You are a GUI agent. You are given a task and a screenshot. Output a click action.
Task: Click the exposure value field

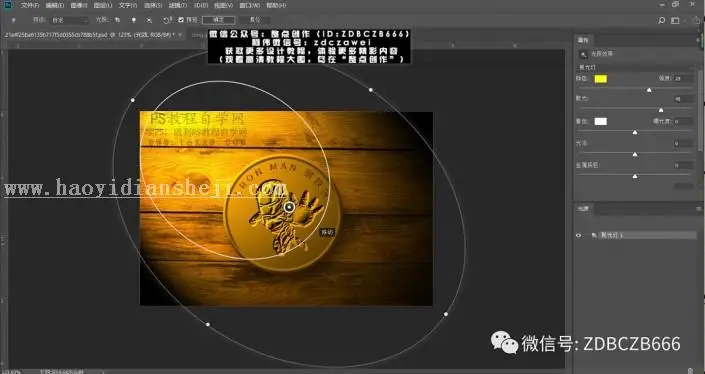[683, 121]
